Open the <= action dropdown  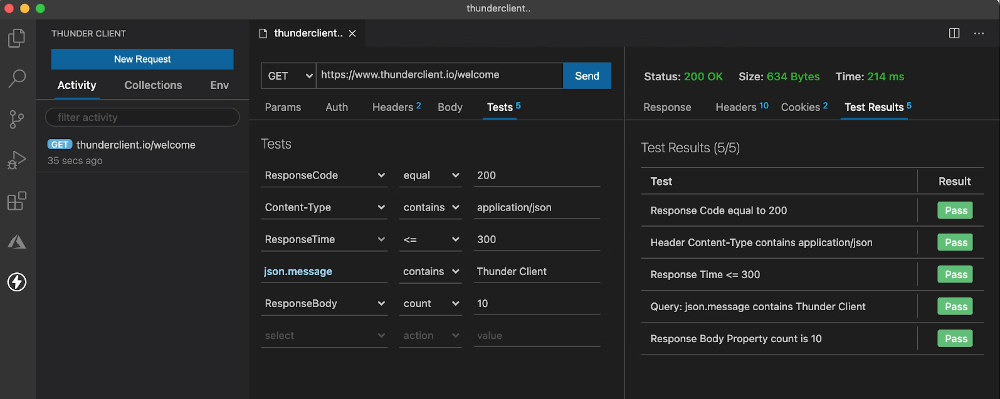pos(431,239)
